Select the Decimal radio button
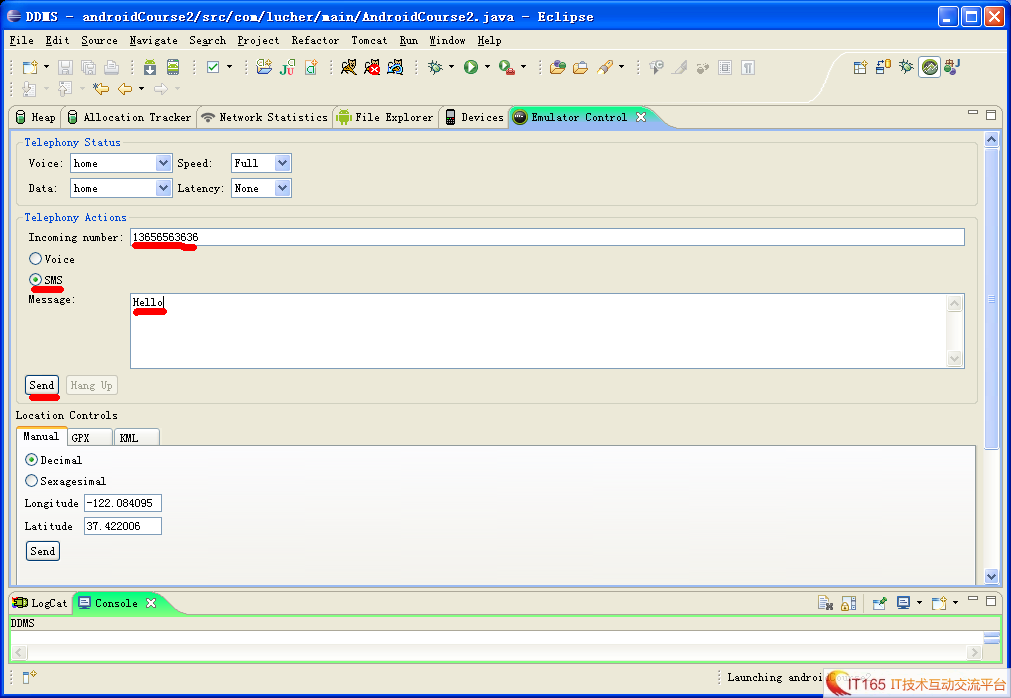 (x=31, y=460)
